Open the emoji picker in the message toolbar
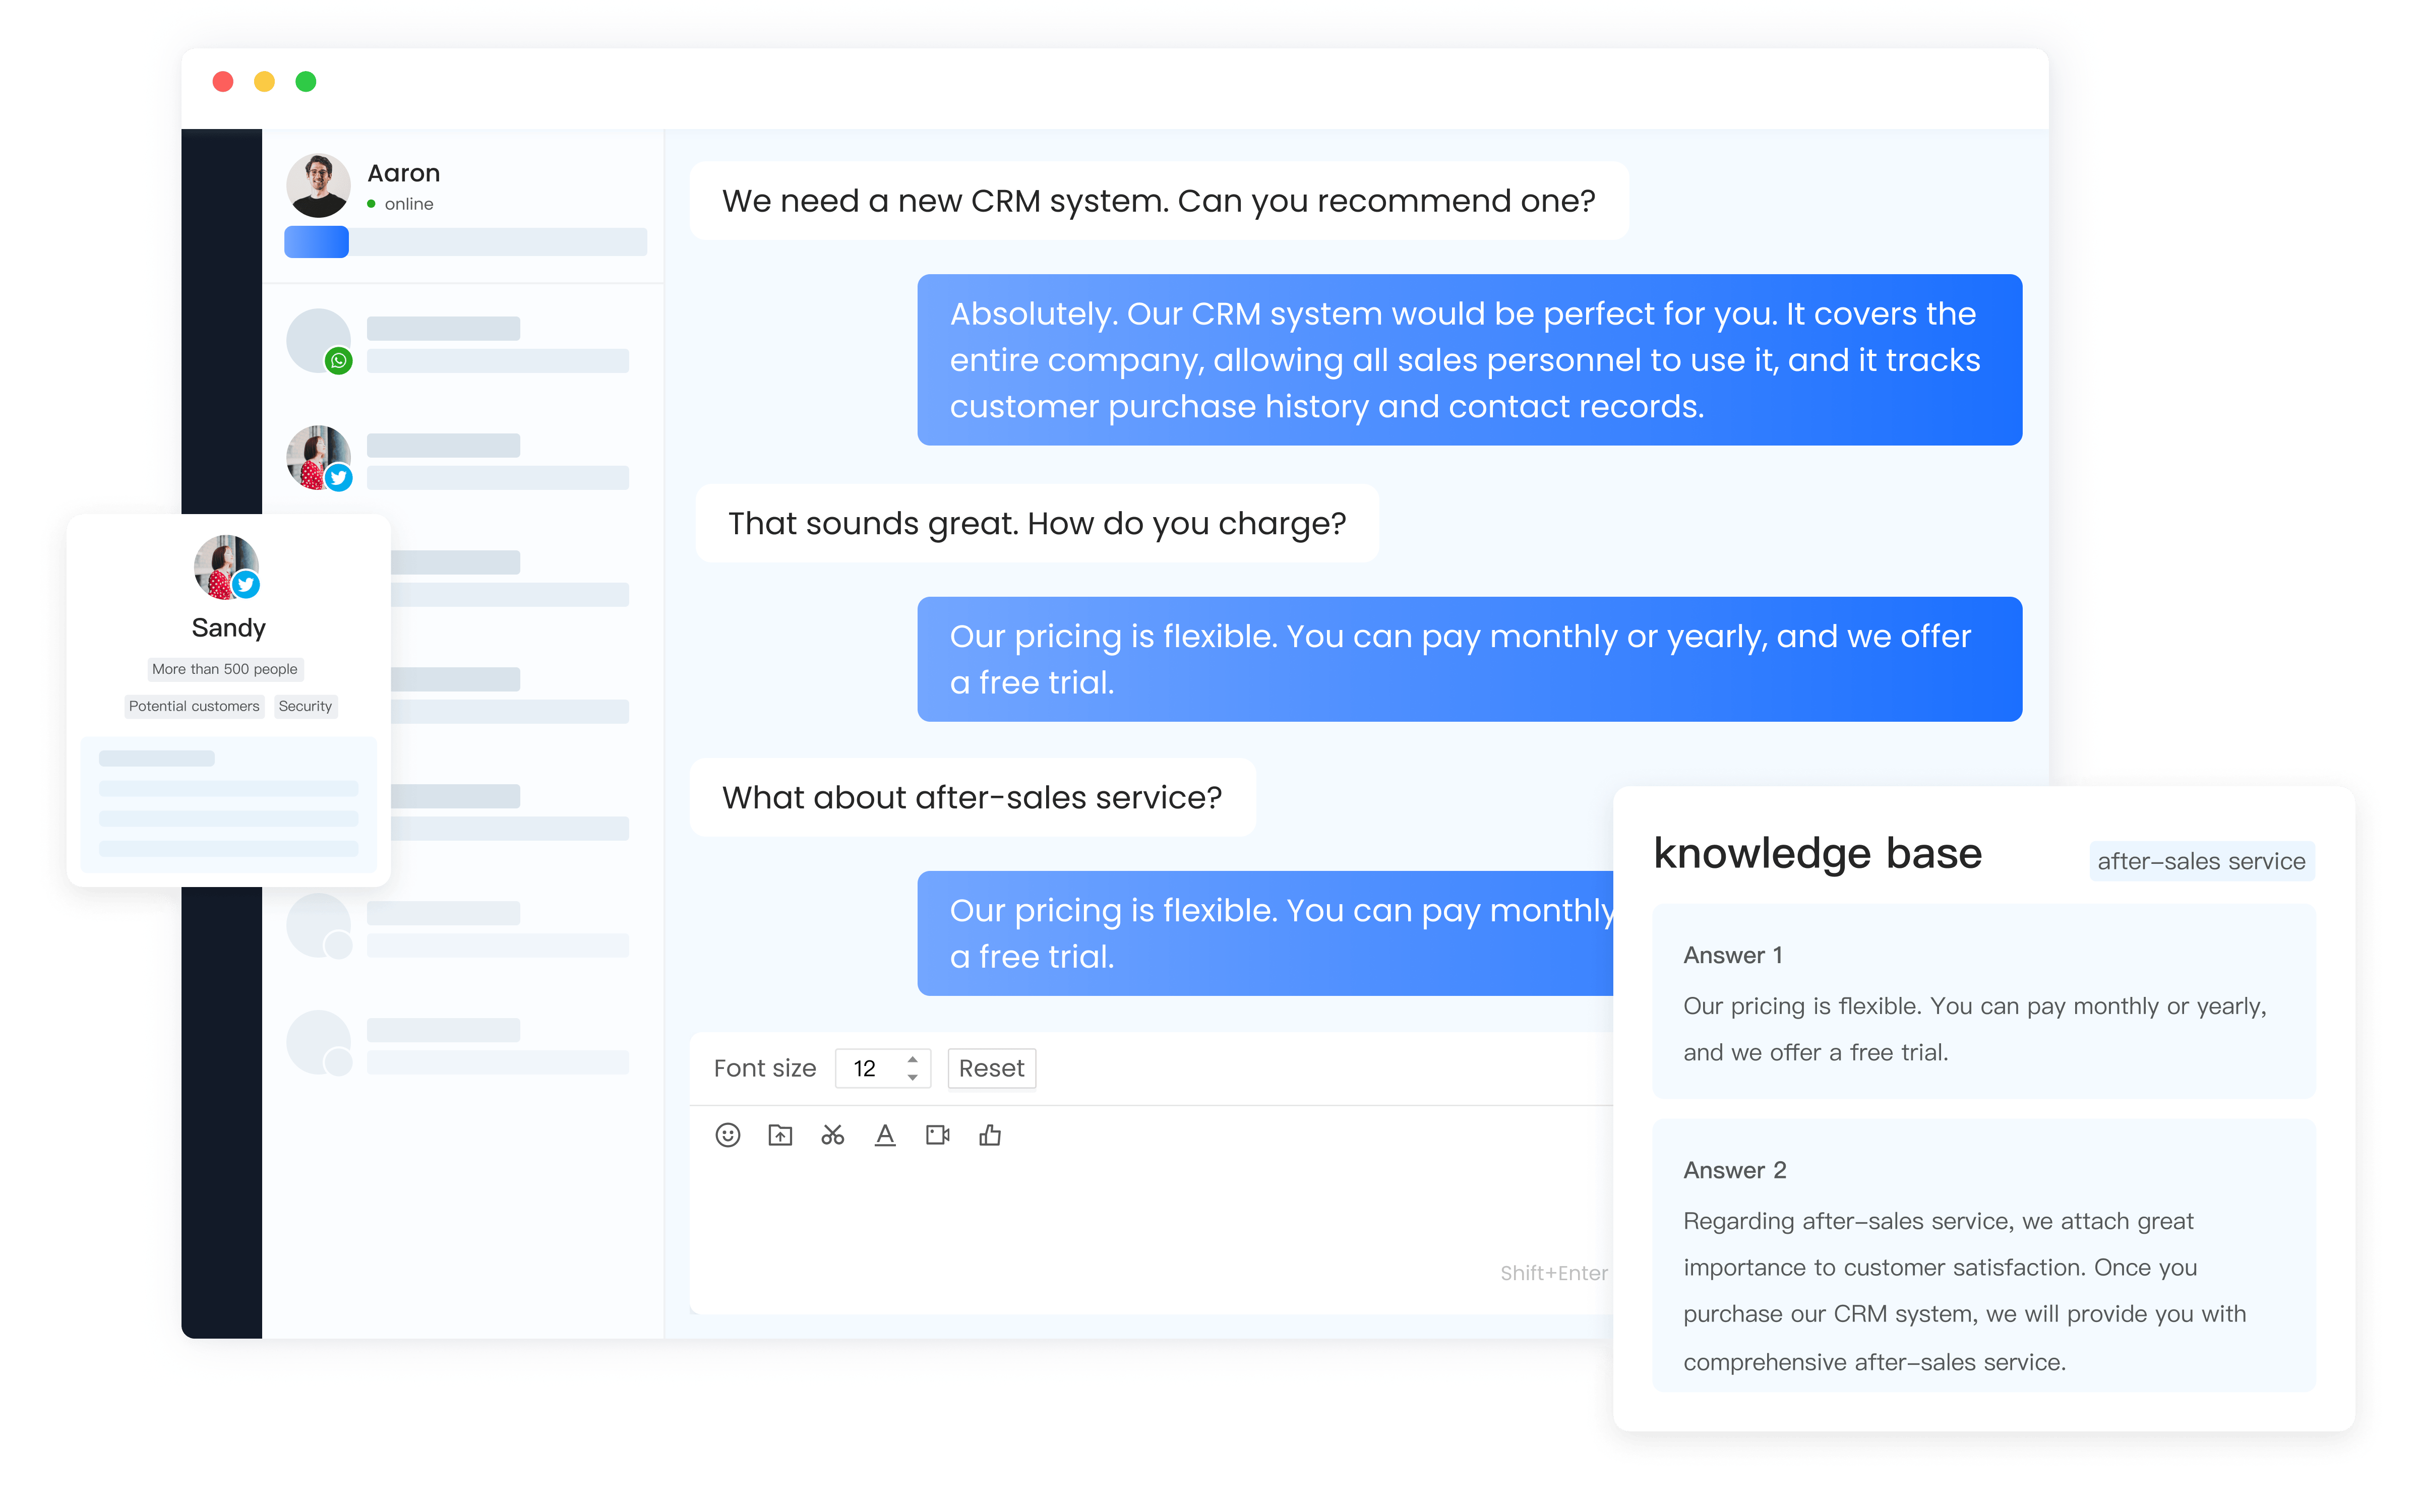Viewport: 2420px width, 1512px height. coord(728,1135)
